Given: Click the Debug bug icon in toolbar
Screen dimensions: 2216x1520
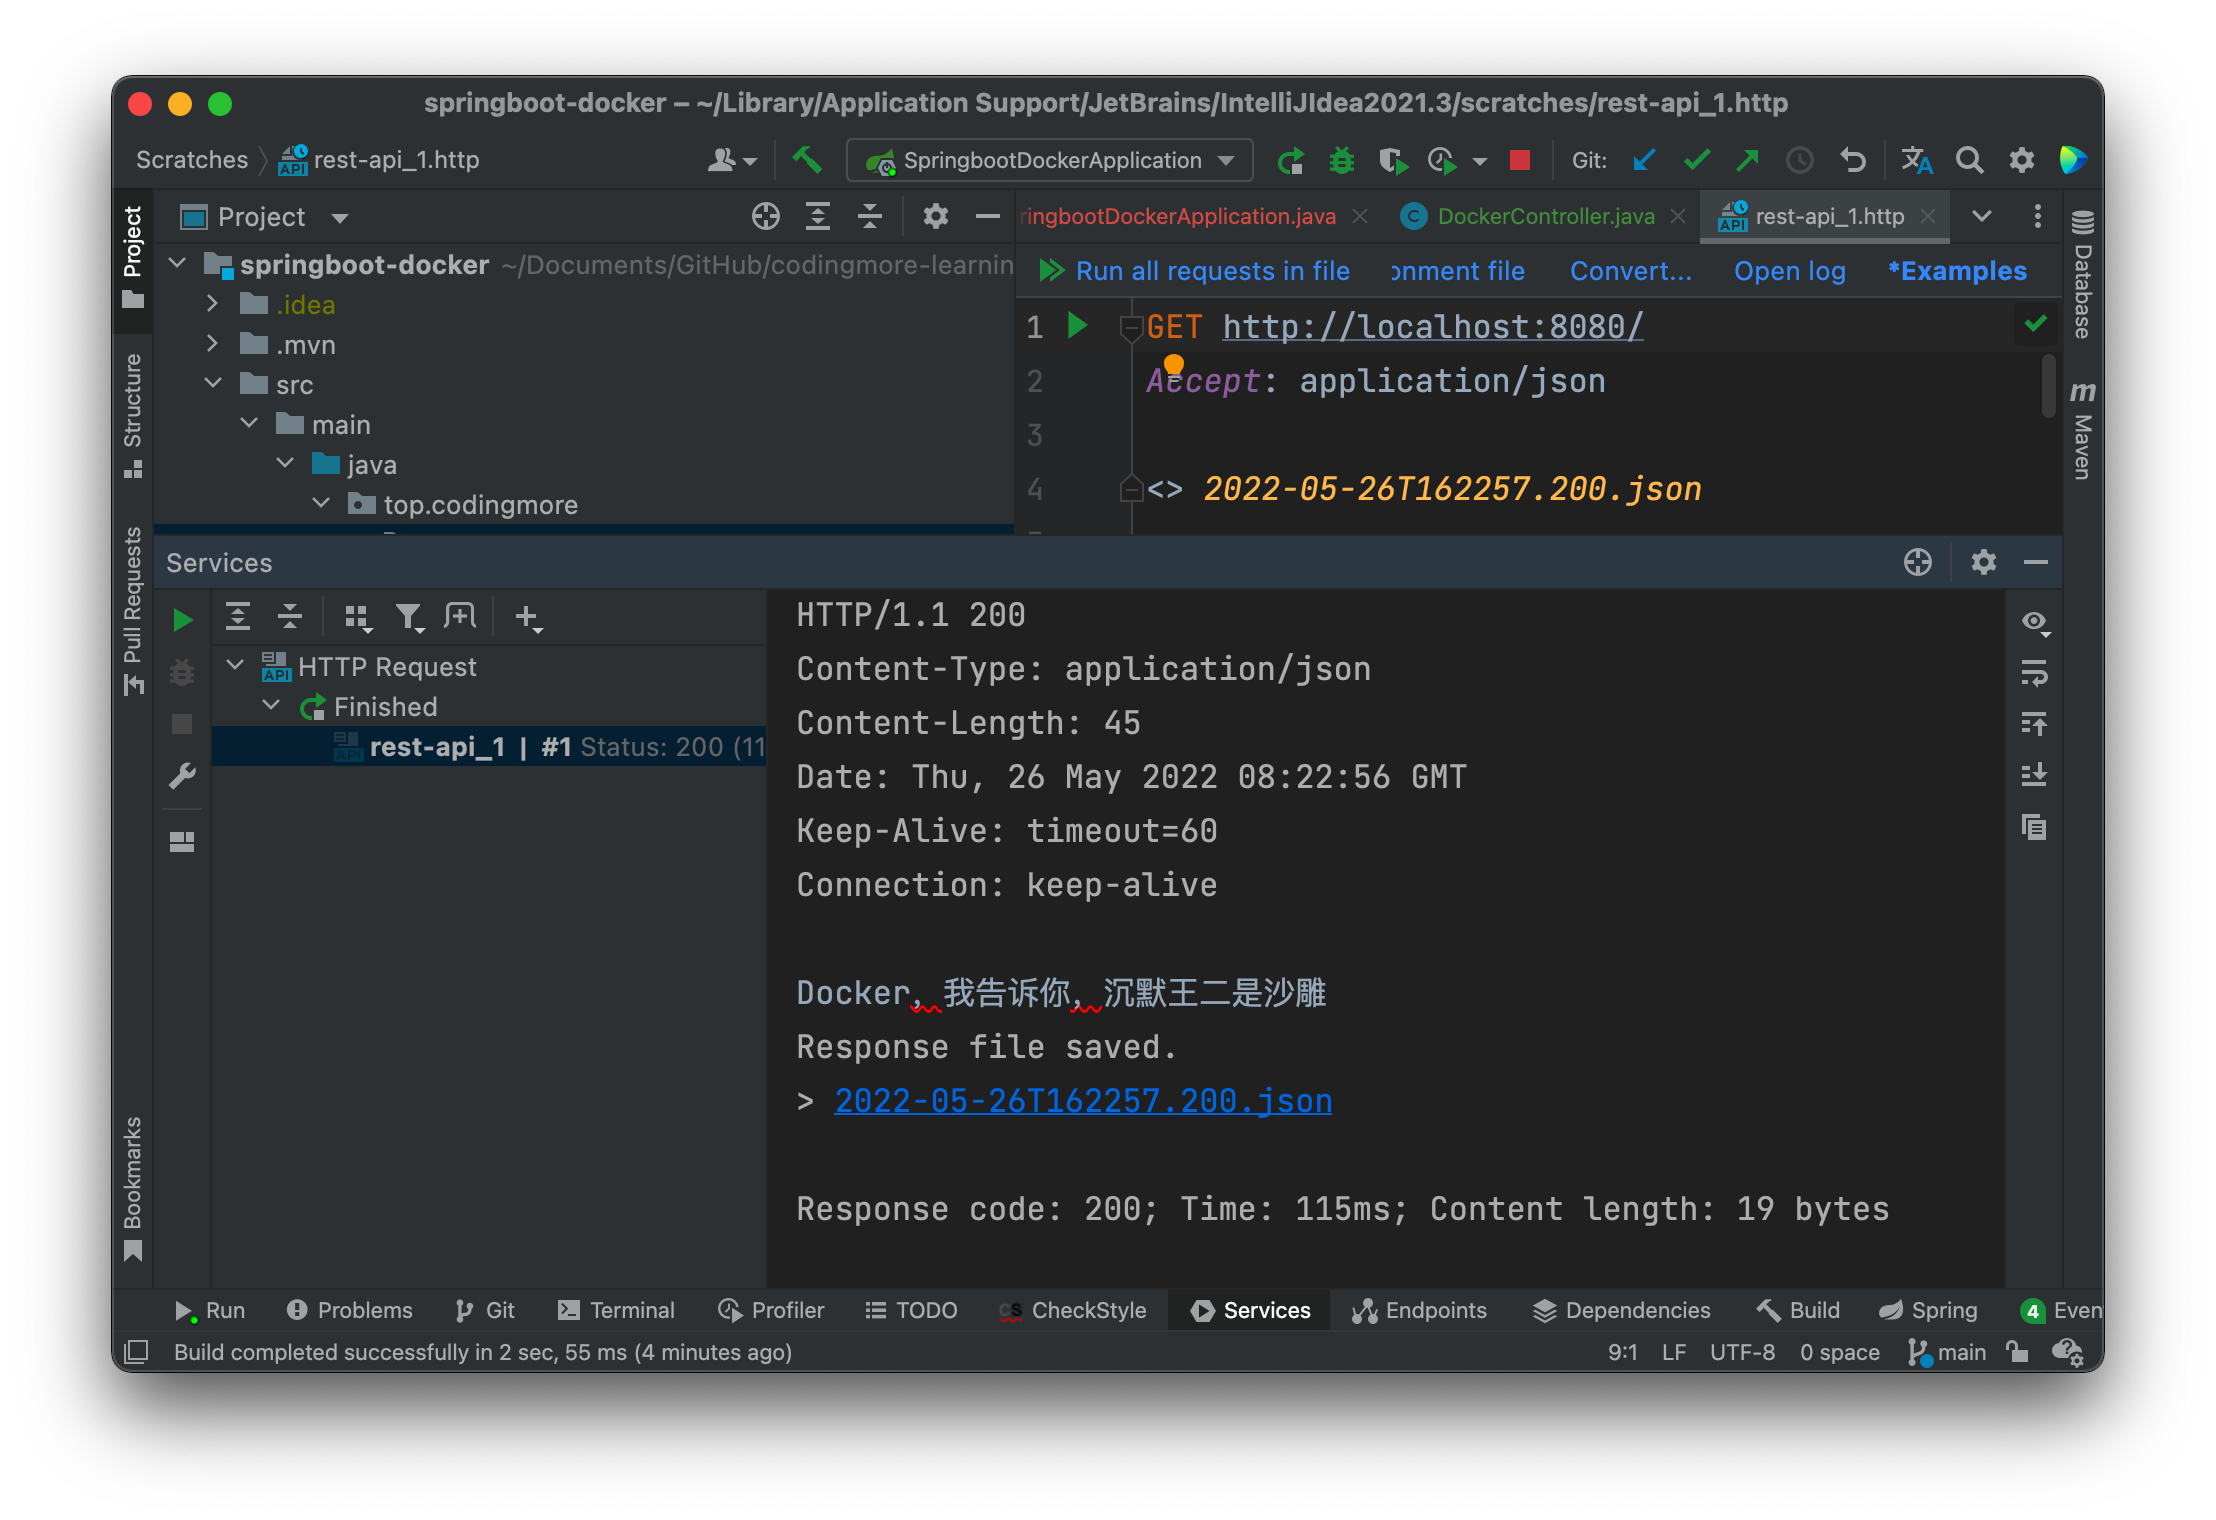Looking at the screenshot, I should click(1341, 160).
